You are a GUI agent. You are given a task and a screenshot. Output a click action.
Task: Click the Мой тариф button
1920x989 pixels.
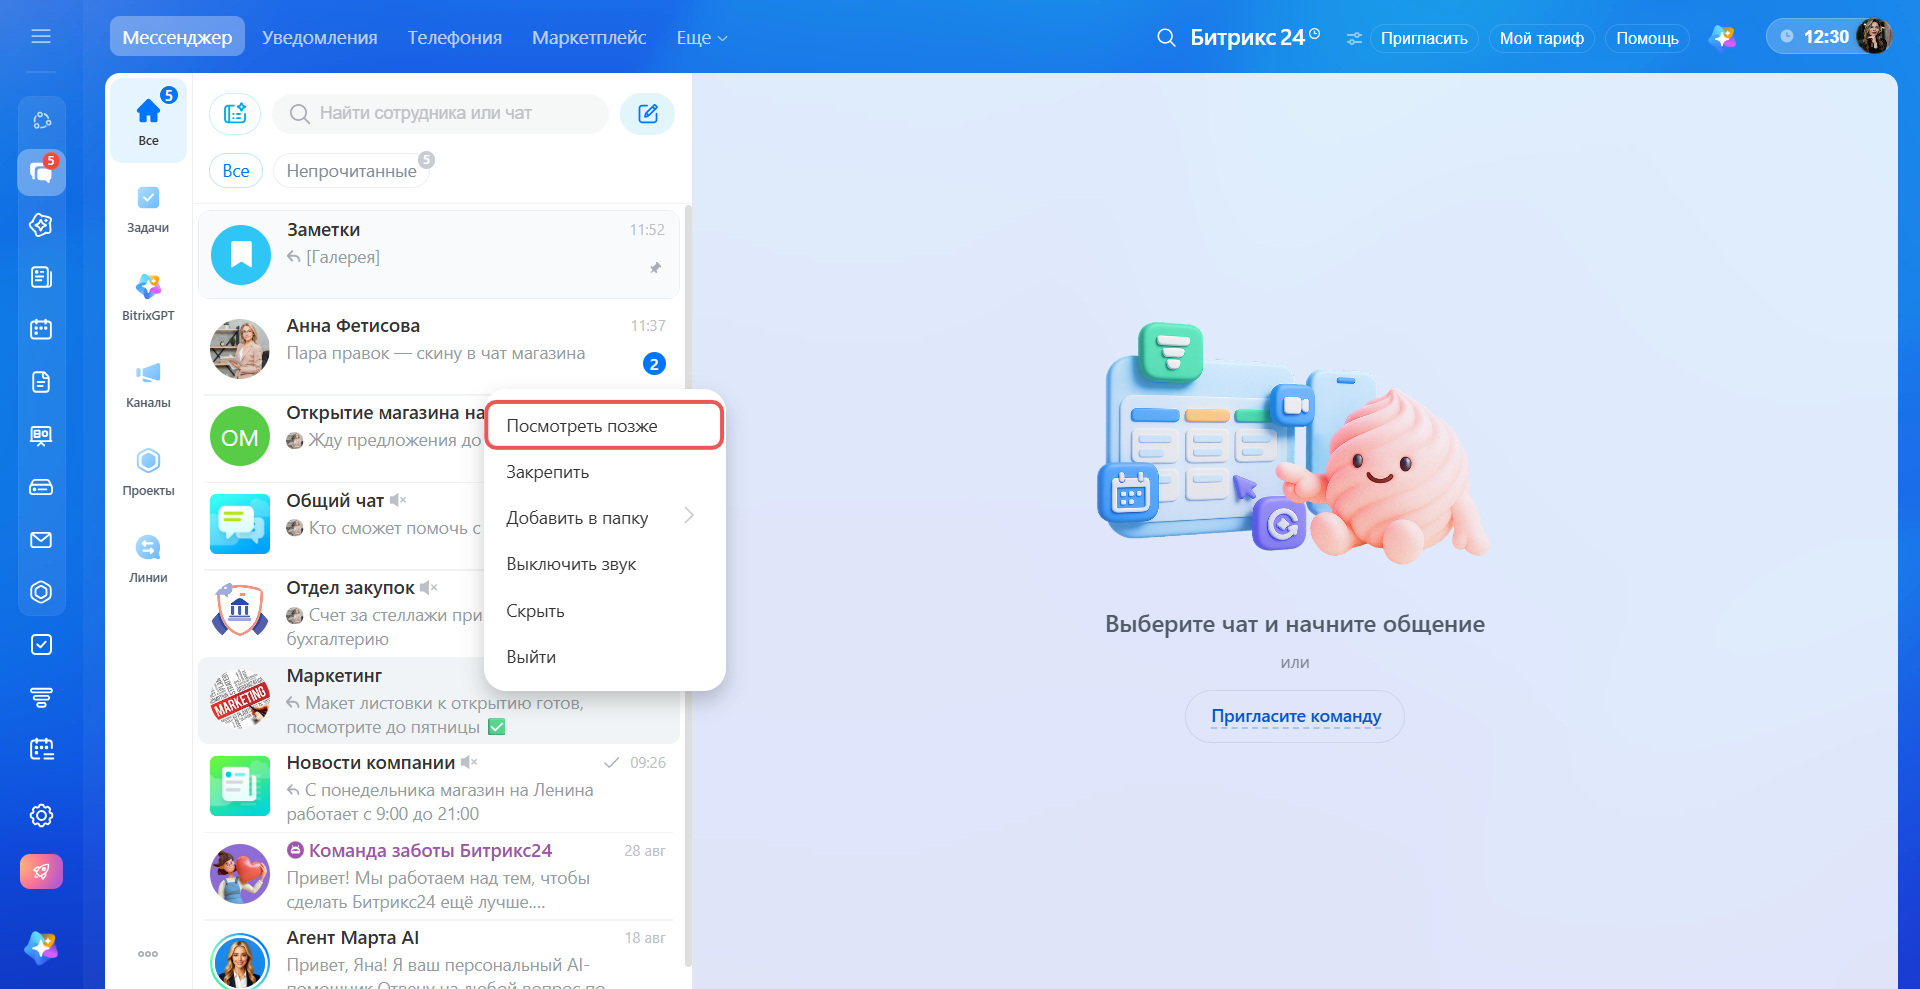[x=1541, y=38]
